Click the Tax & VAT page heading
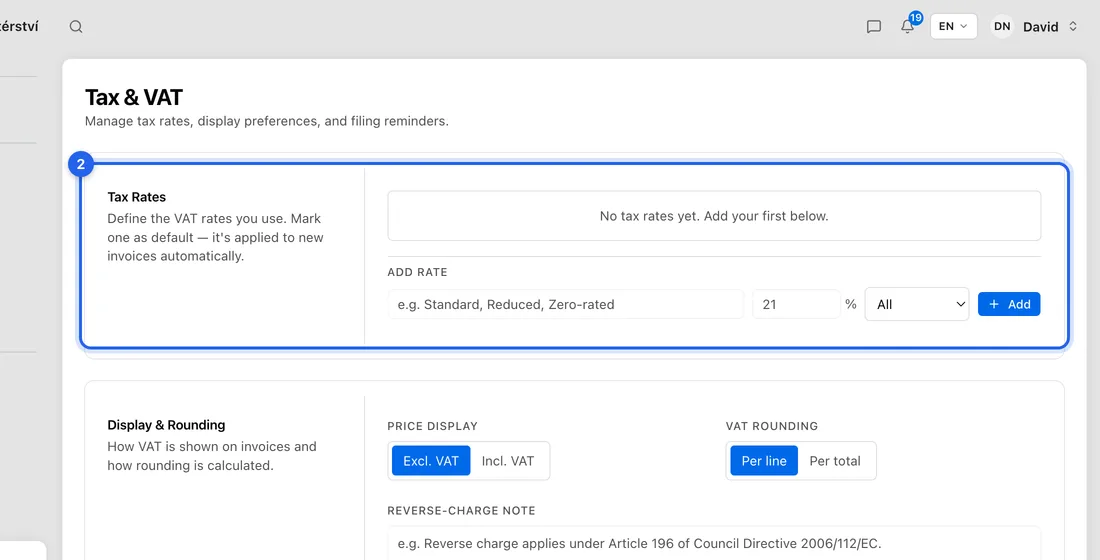1100x560 pixels. pyautogui.click(x=134, y=97)
